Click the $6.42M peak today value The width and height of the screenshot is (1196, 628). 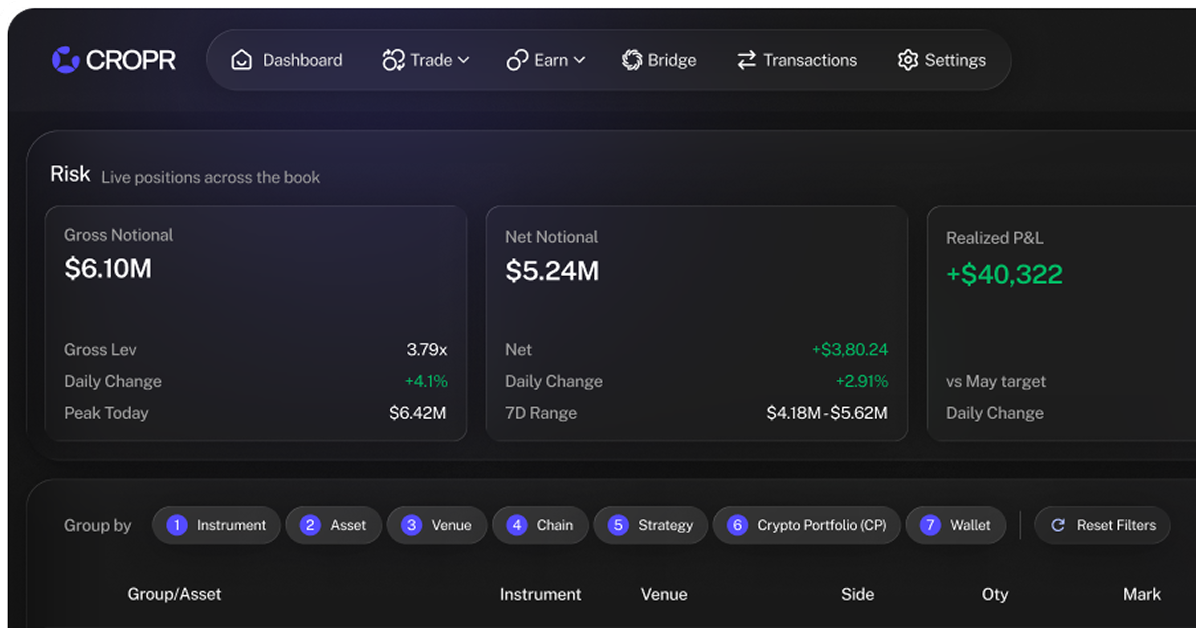pos(417,413)
